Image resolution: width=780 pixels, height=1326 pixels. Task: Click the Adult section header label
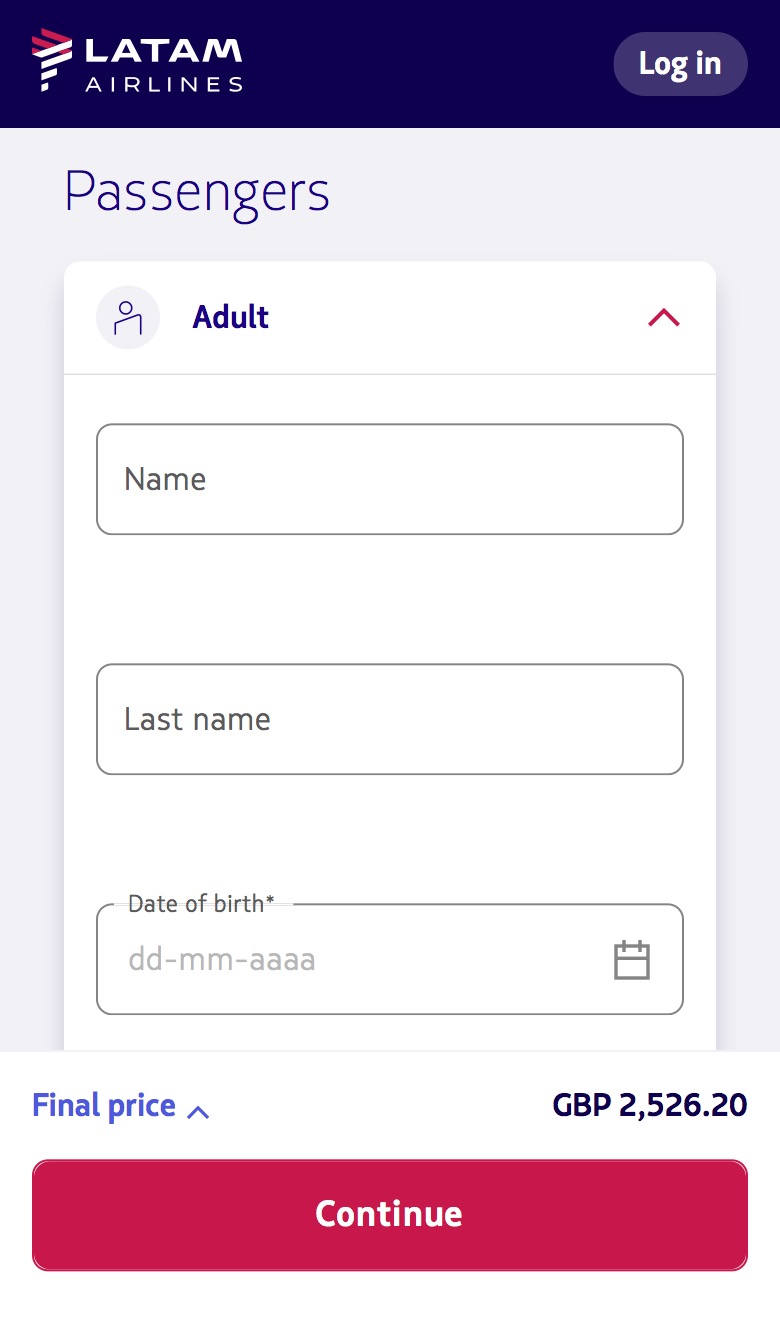(x=231, y=317)
